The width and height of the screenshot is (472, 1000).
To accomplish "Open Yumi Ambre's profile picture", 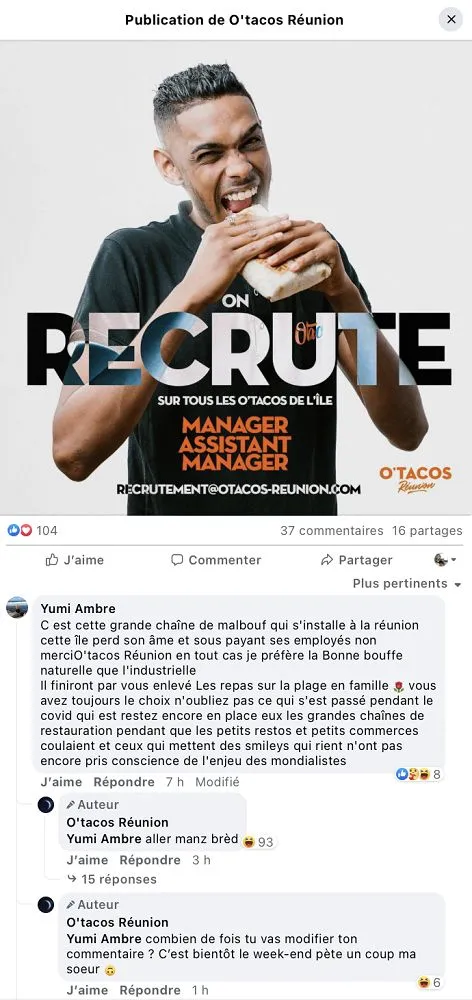I will 17,608.
